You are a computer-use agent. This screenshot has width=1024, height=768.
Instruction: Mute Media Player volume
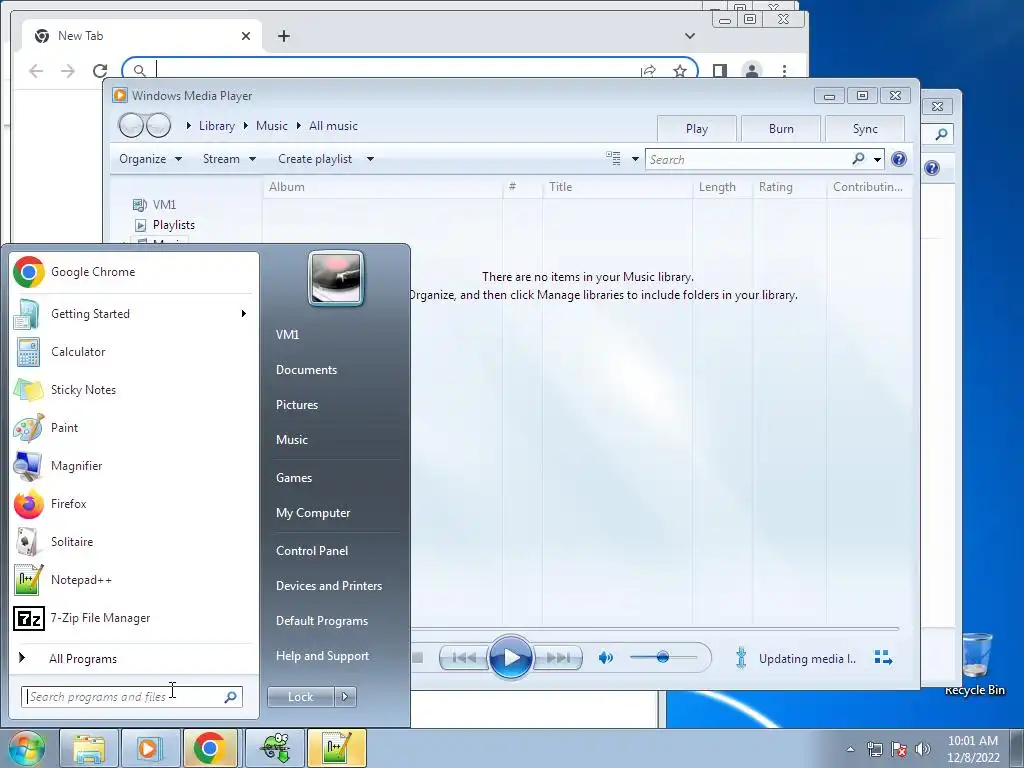point(605,658)
